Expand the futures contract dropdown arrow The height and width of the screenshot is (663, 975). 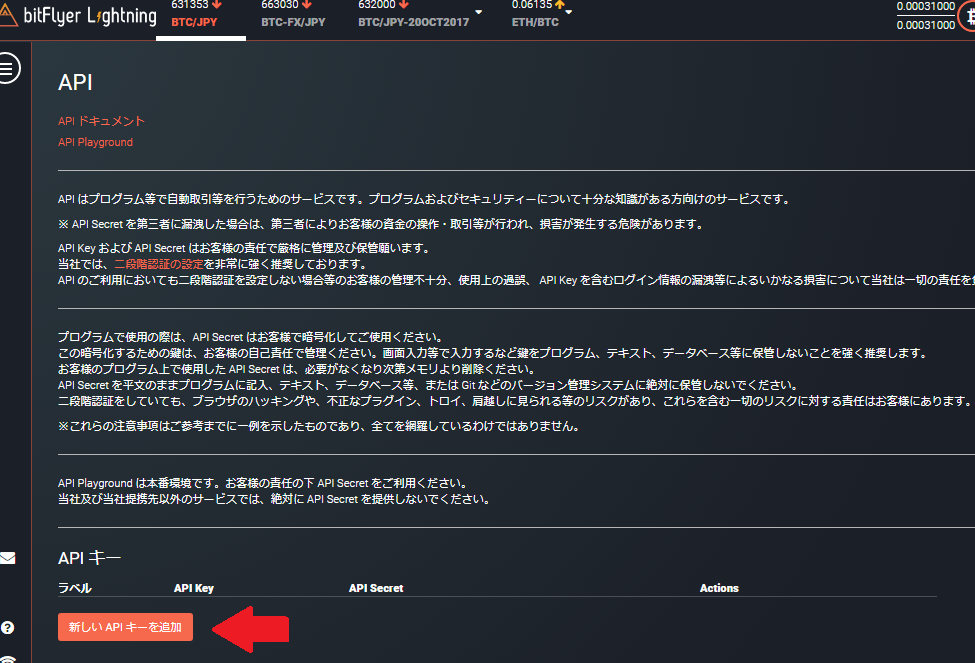[x=478, y=12]
